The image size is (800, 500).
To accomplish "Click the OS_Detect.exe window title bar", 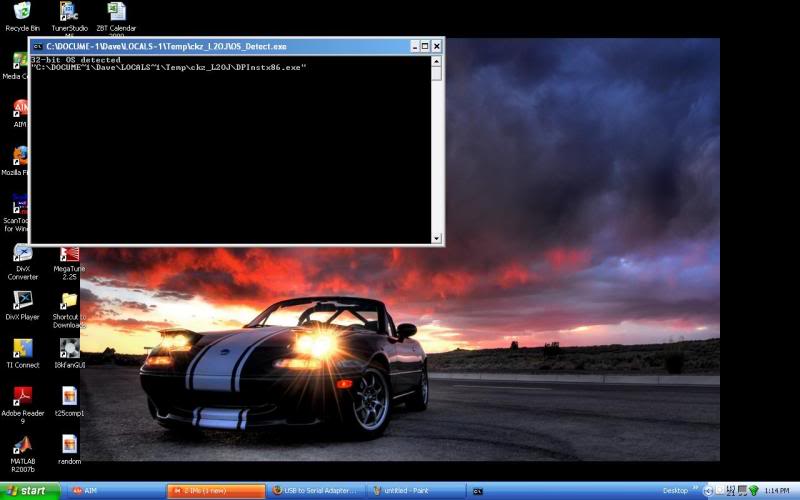I will (x=236, y=46).
